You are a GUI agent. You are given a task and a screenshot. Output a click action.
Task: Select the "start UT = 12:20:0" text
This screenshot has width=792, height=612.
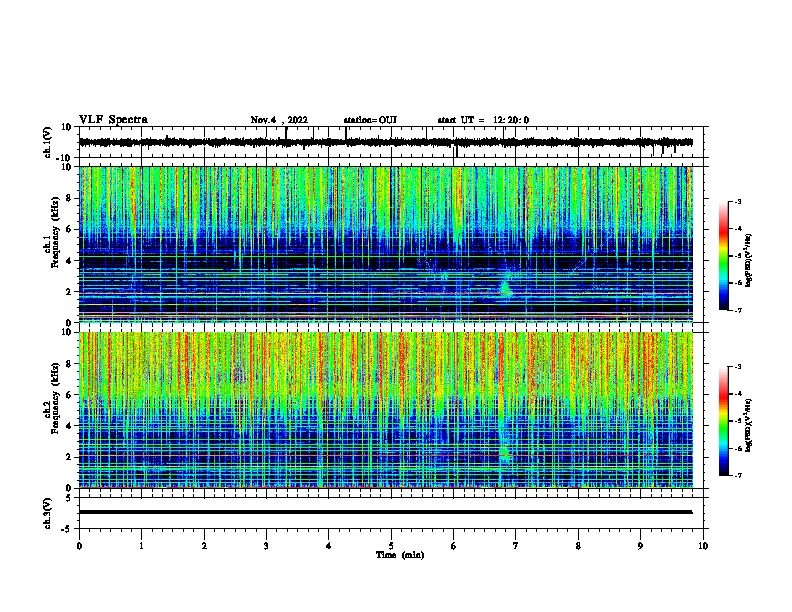point(483,120)
